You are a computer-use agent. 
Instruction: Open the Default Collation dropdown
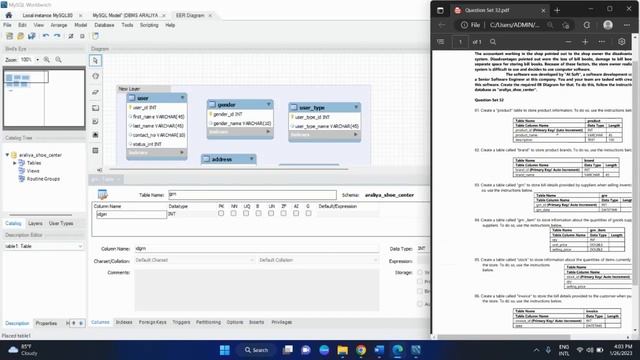(x=318, y=260)
